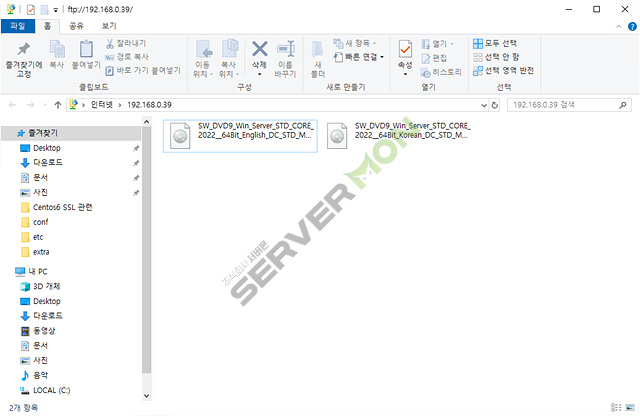Click 192.168.0.39 in address breadcrumb
This screenshot has height=416, width=640.
tap(149, 105)
